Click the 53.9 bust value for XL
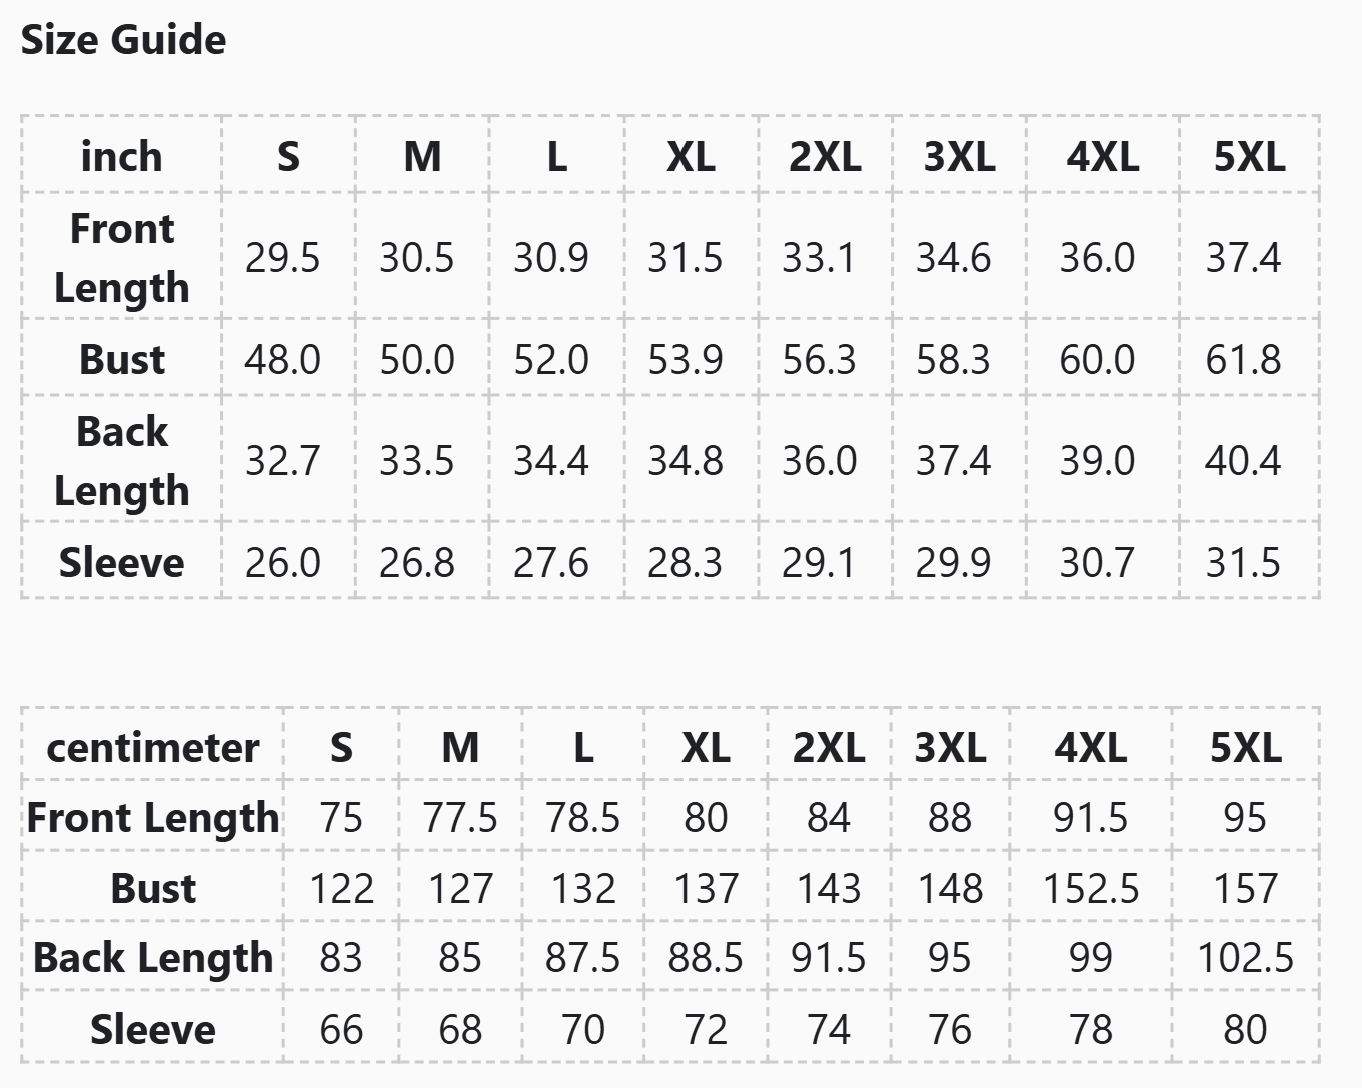Screen dimensions: 1362x1088 tap(685, 359)
